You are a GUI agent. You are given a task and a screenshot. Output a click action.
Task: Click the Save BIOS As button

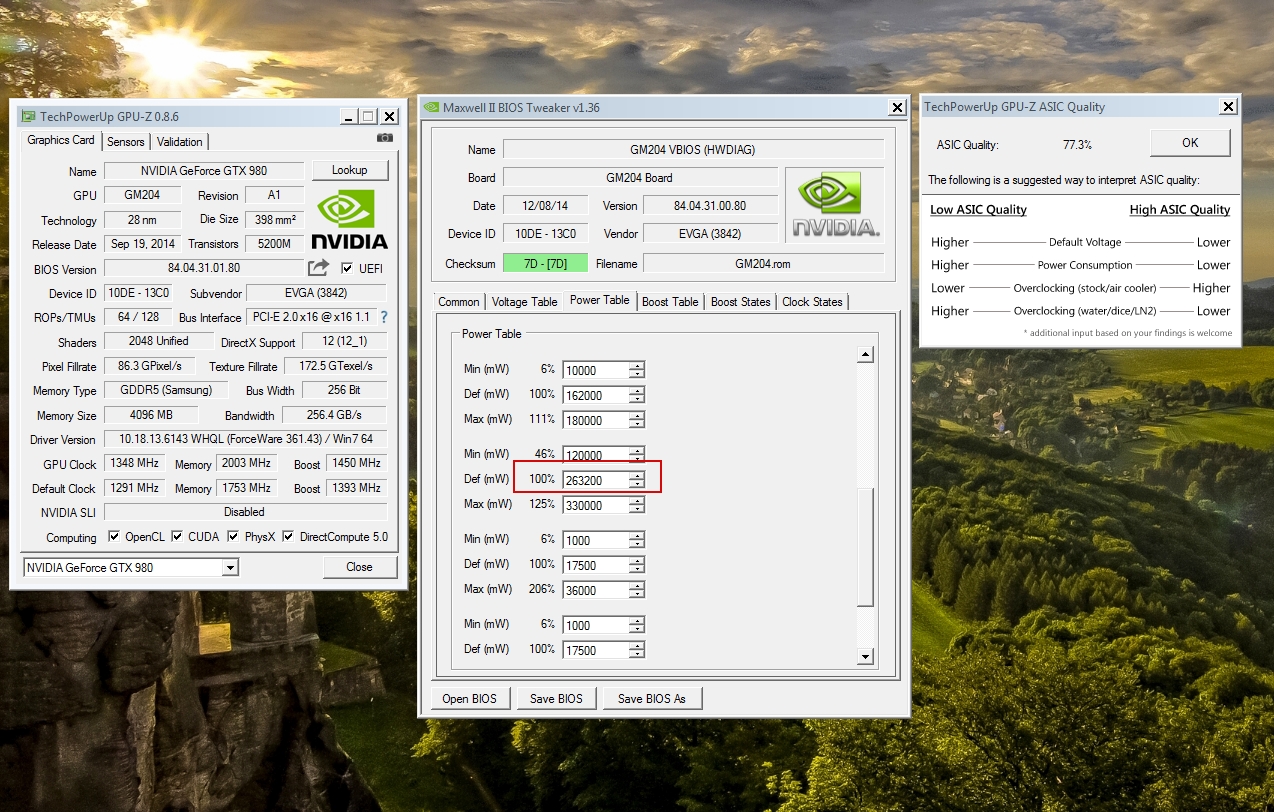tap(652, 698)
